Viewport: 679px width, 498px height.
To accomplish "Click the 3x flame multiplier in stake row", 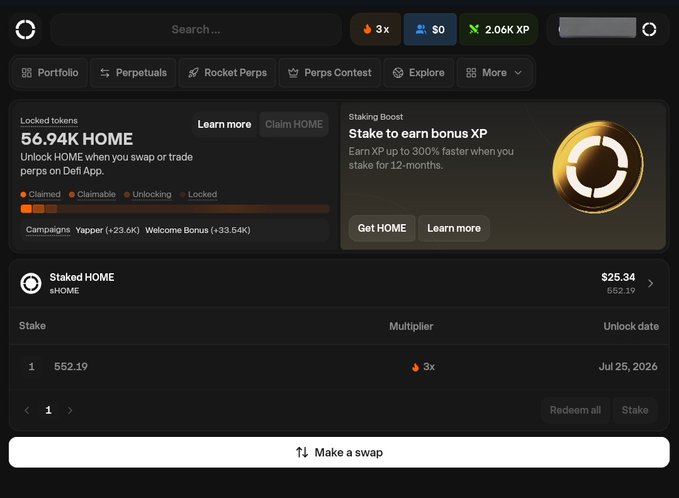I will point(423,367).
